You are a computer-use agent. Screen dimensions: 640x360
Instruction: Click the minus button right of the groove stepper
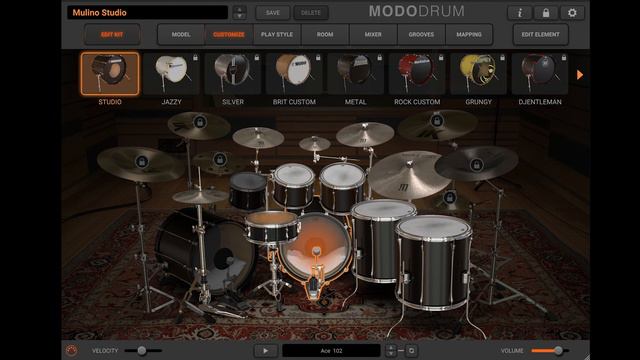click(401, 350)
